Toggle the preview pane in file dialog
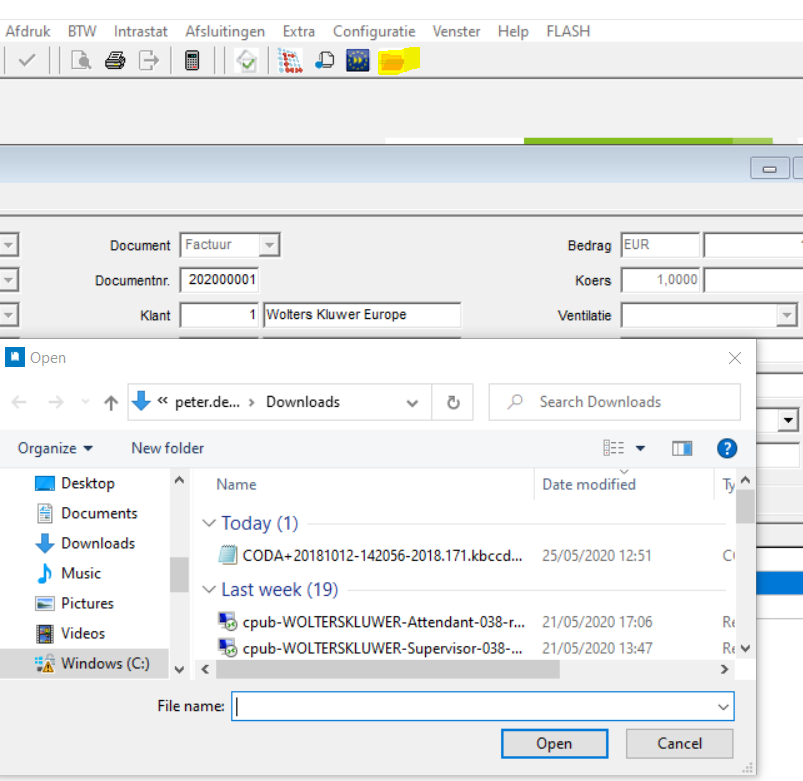803x781 pixels. [x=682, y=448]
